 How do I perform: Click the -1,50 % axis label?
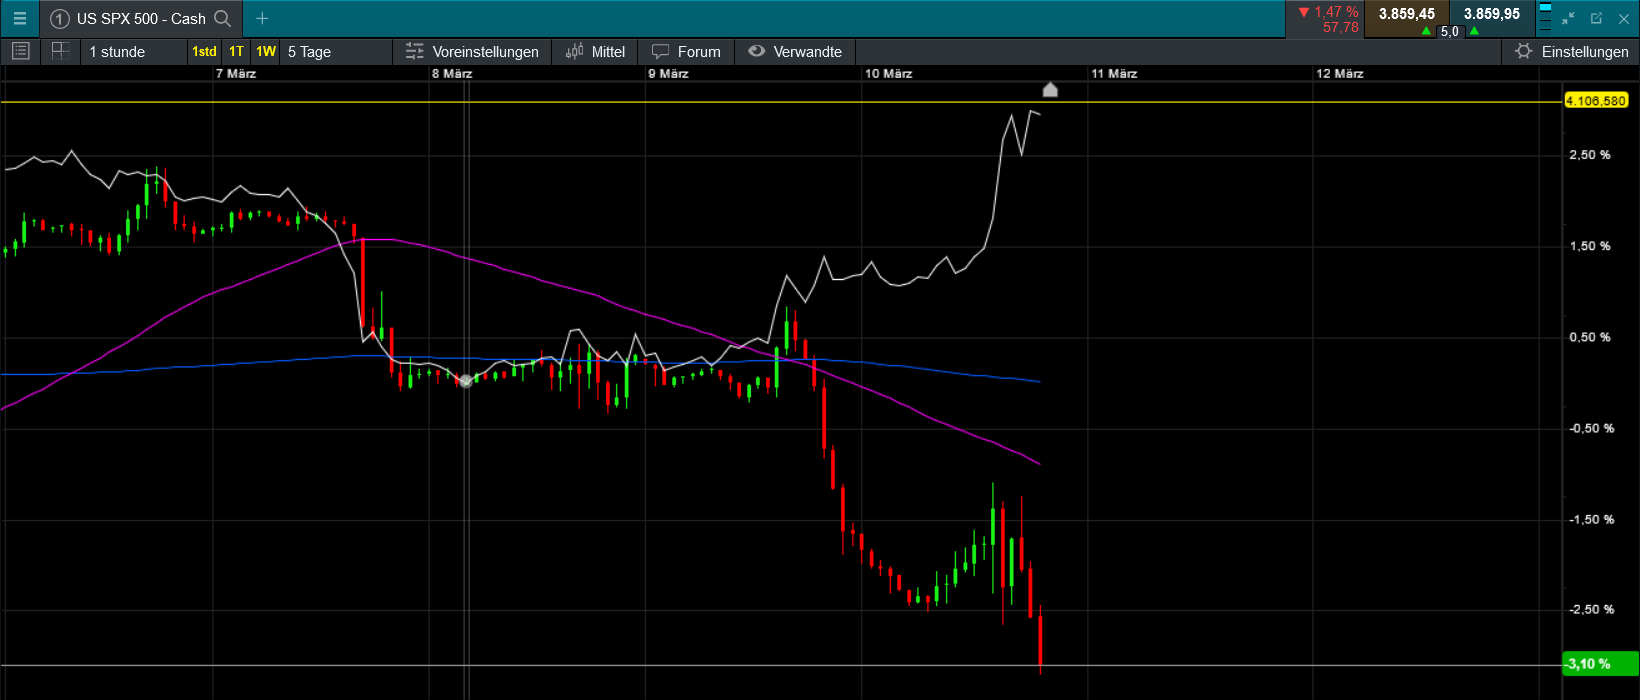[x=1592, y=519]
